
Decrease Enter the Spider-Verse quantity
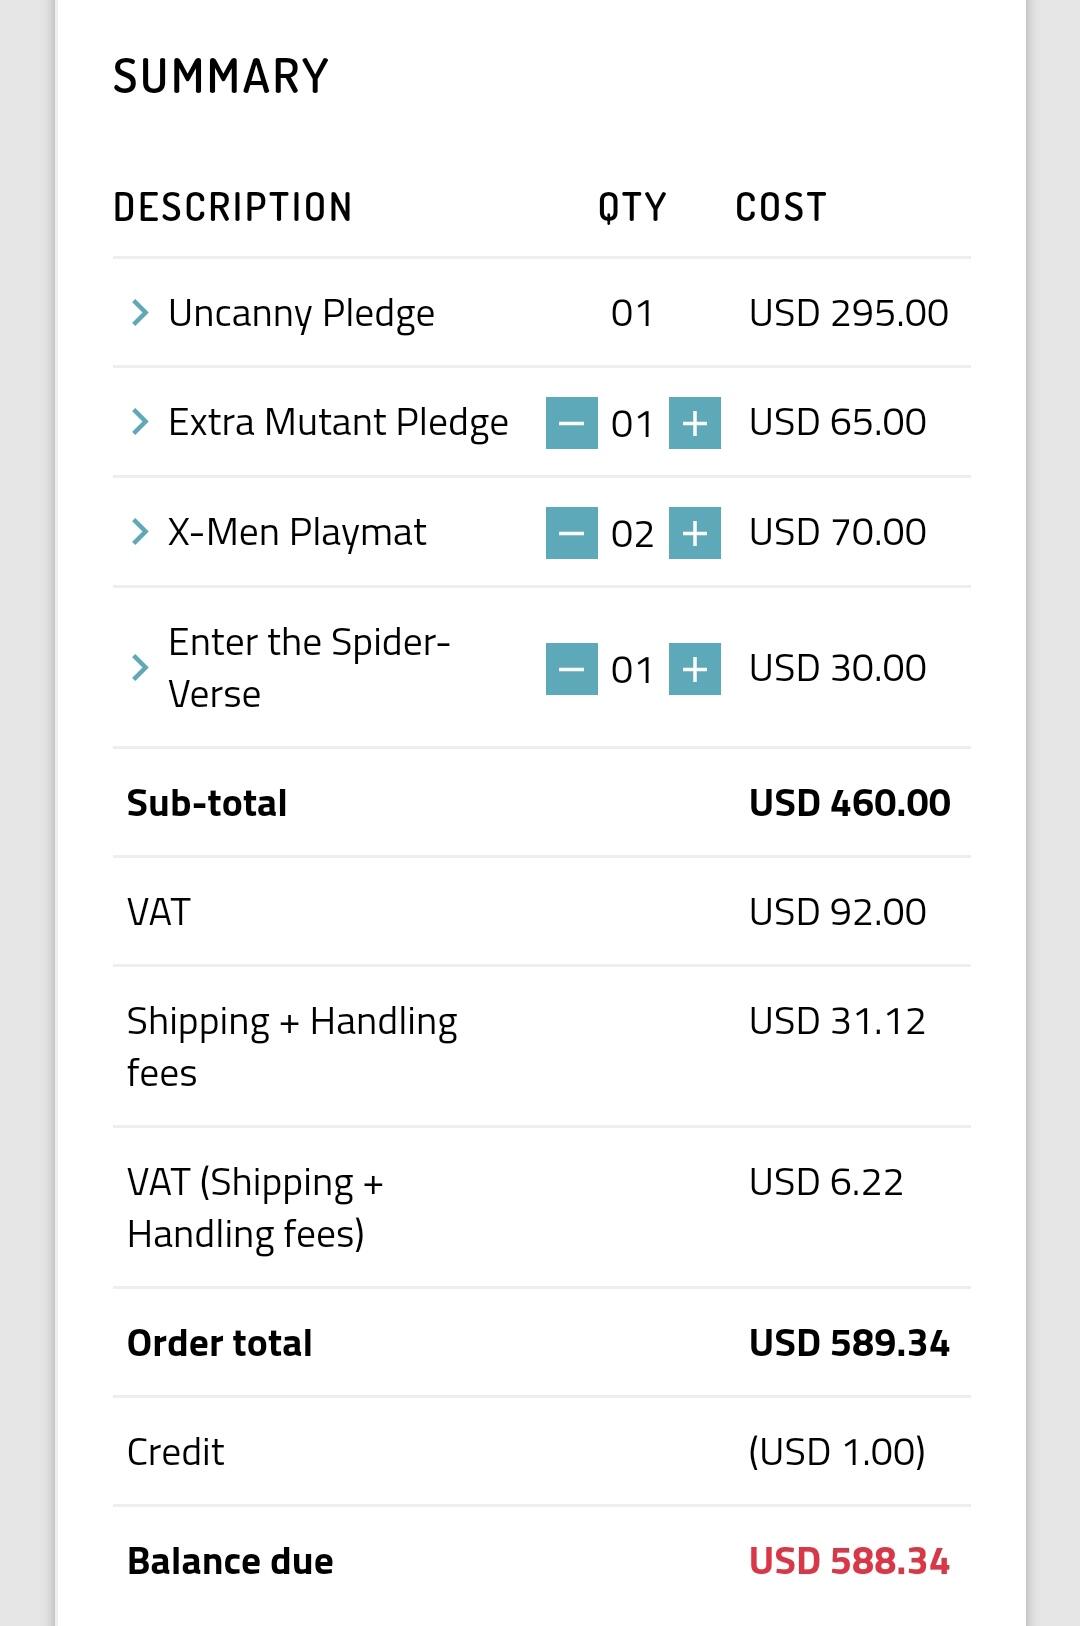tap(572, 668)
